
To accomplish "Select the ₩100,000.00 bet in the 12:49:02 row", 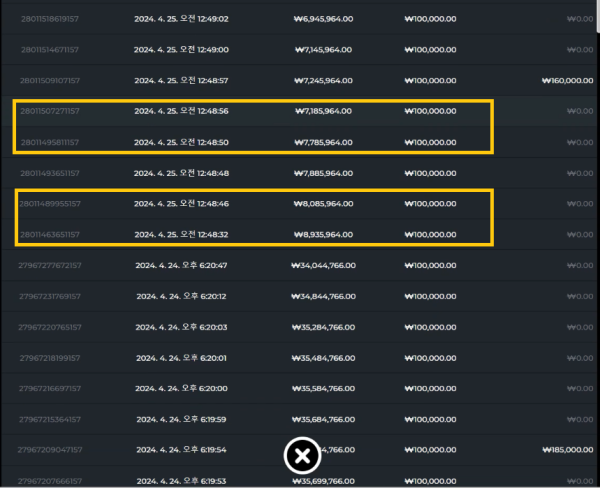I will tap(430, 19).
